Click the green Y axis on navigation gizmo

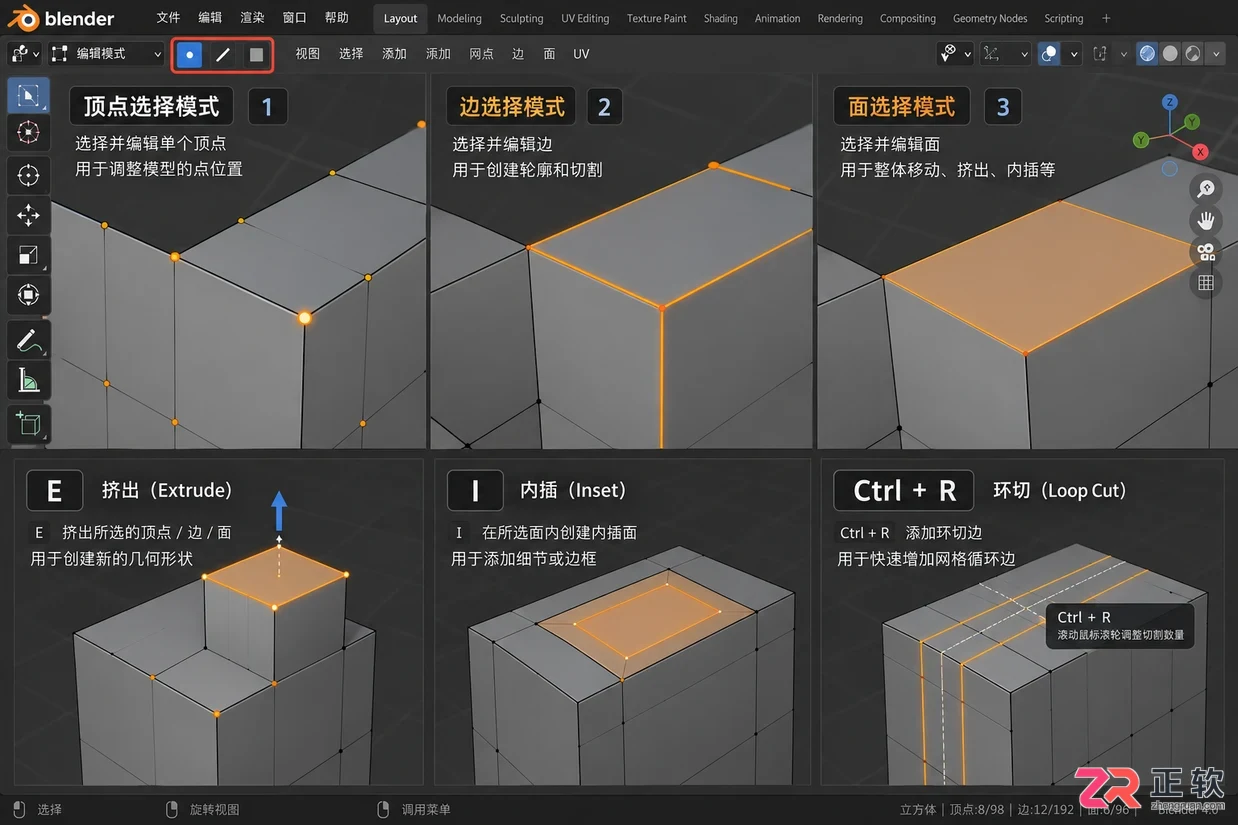(1192, 122)
